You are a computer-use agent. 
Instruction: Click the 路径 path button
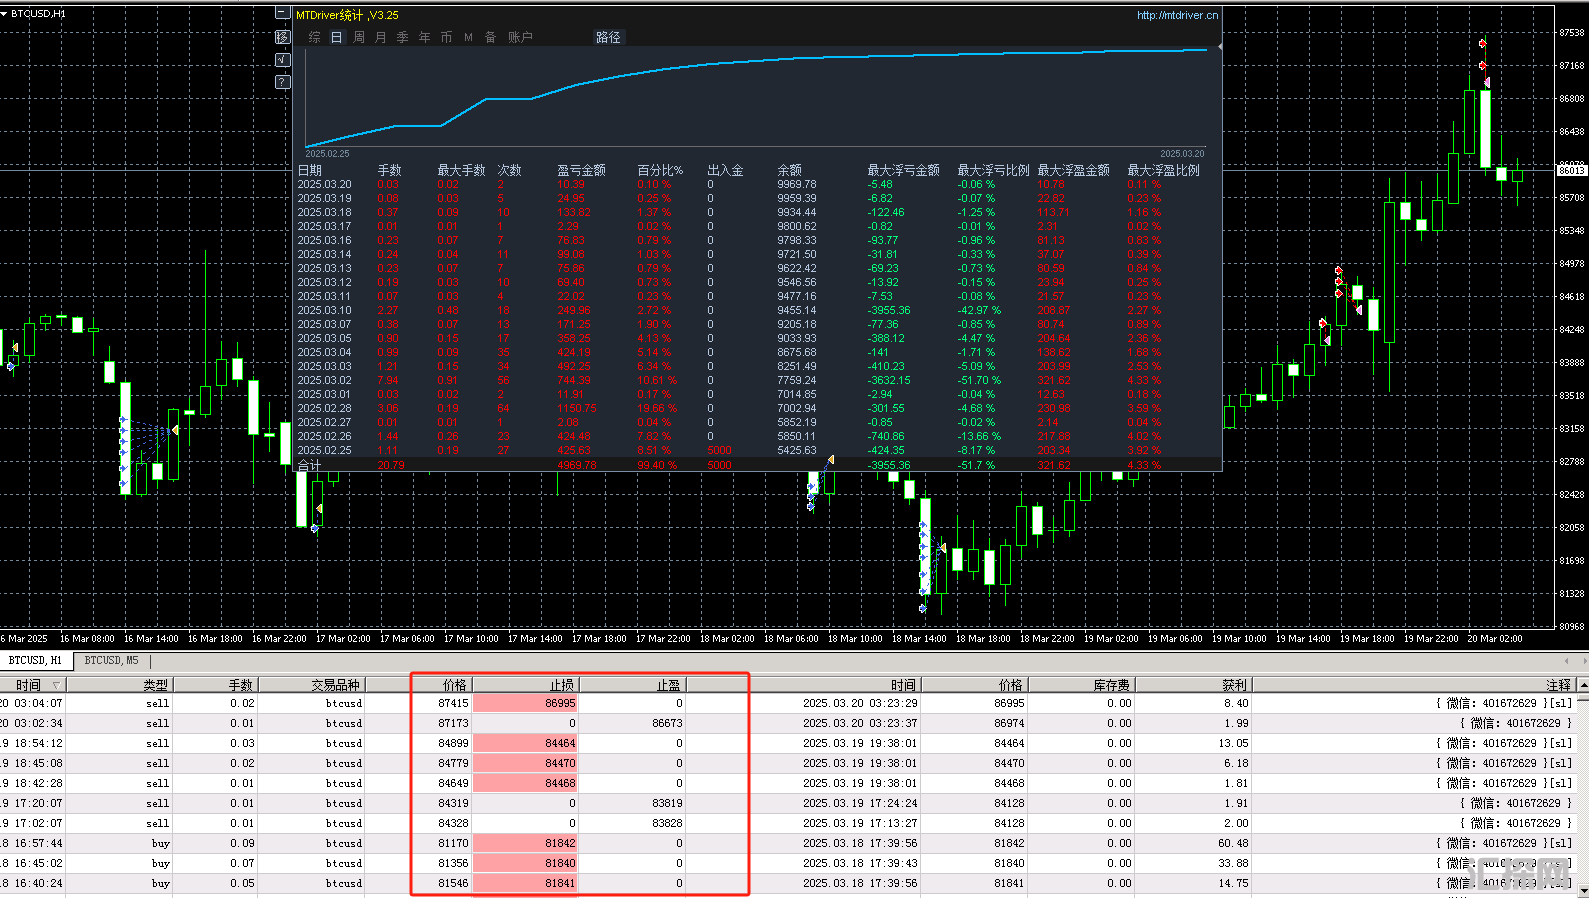[x=608, y=37]
